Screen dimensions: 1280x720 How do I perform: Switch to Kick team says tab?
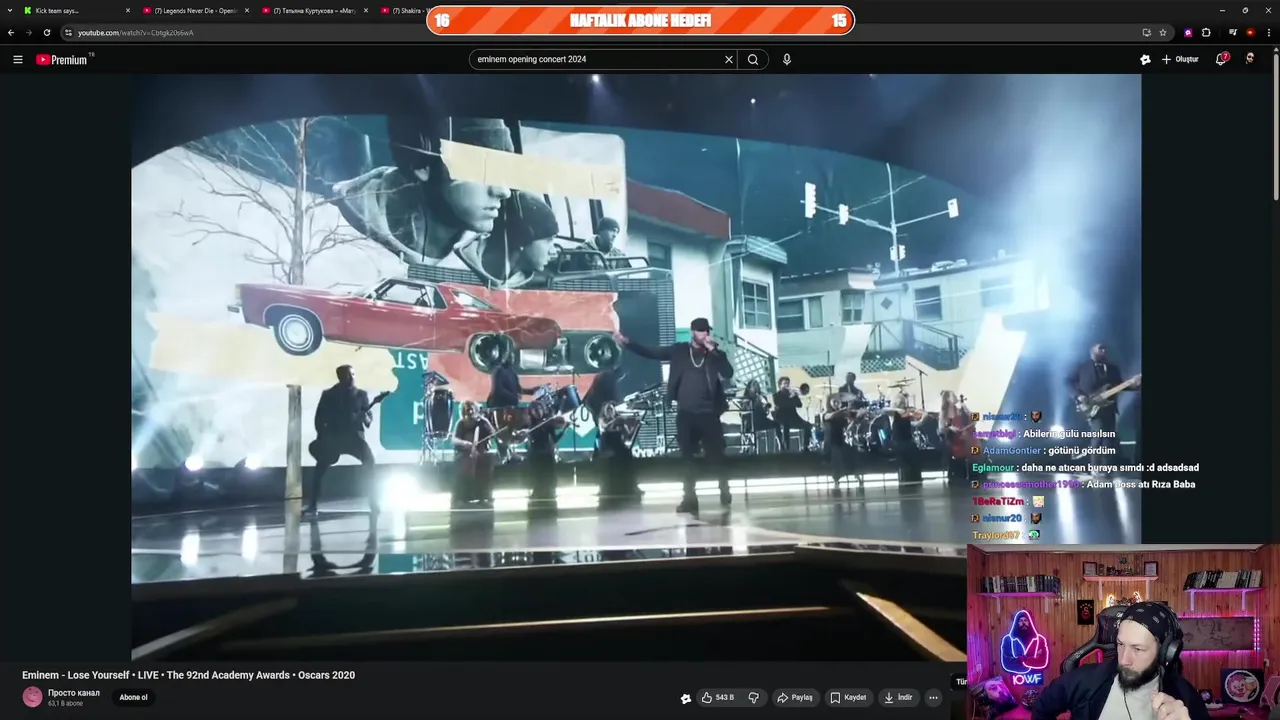[x=70, y=10]
